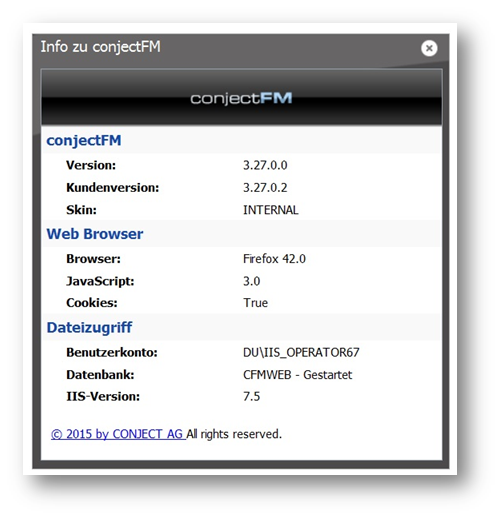Open the 2015 by CONJECT AG link

point(118,434)
